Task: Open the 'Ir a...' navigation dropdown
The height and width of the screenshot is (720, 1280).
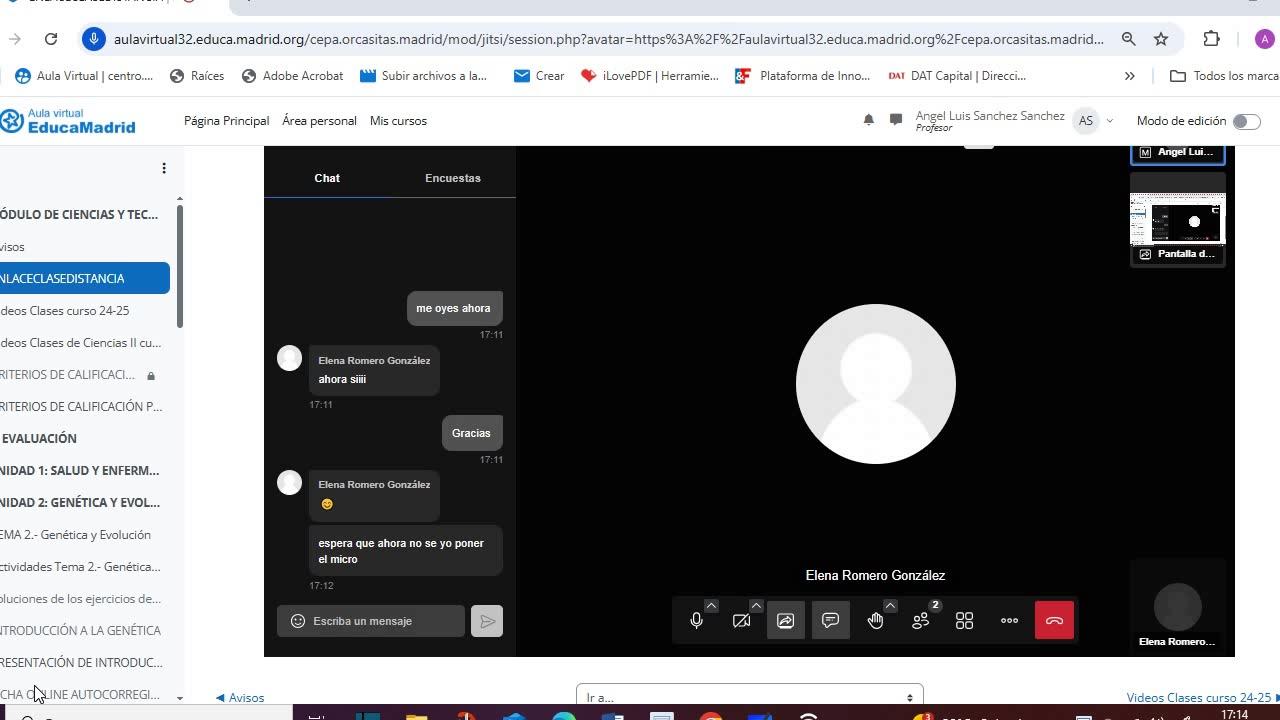Action: pos(749,697)
